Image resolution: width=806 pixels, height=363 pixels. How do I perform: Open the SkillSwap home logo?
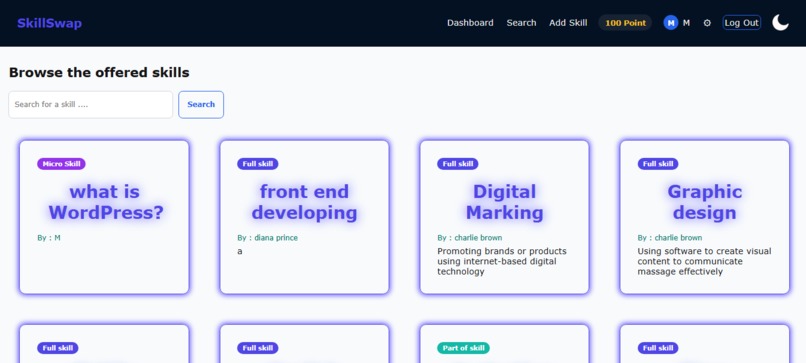point(49,23)
